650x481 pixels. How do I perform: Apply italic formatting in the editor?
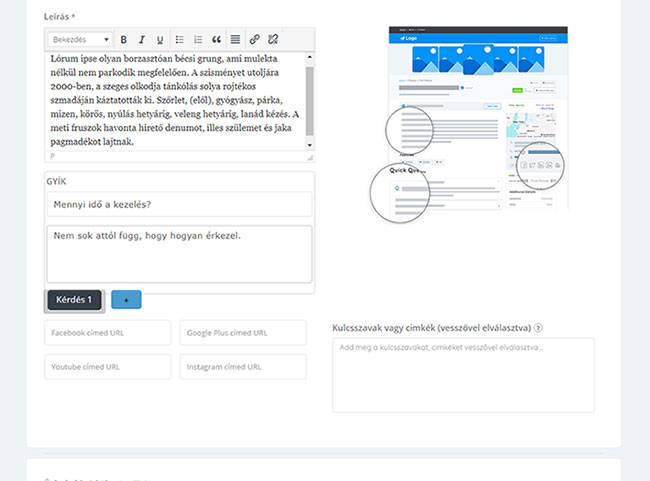tap(142, 40)
